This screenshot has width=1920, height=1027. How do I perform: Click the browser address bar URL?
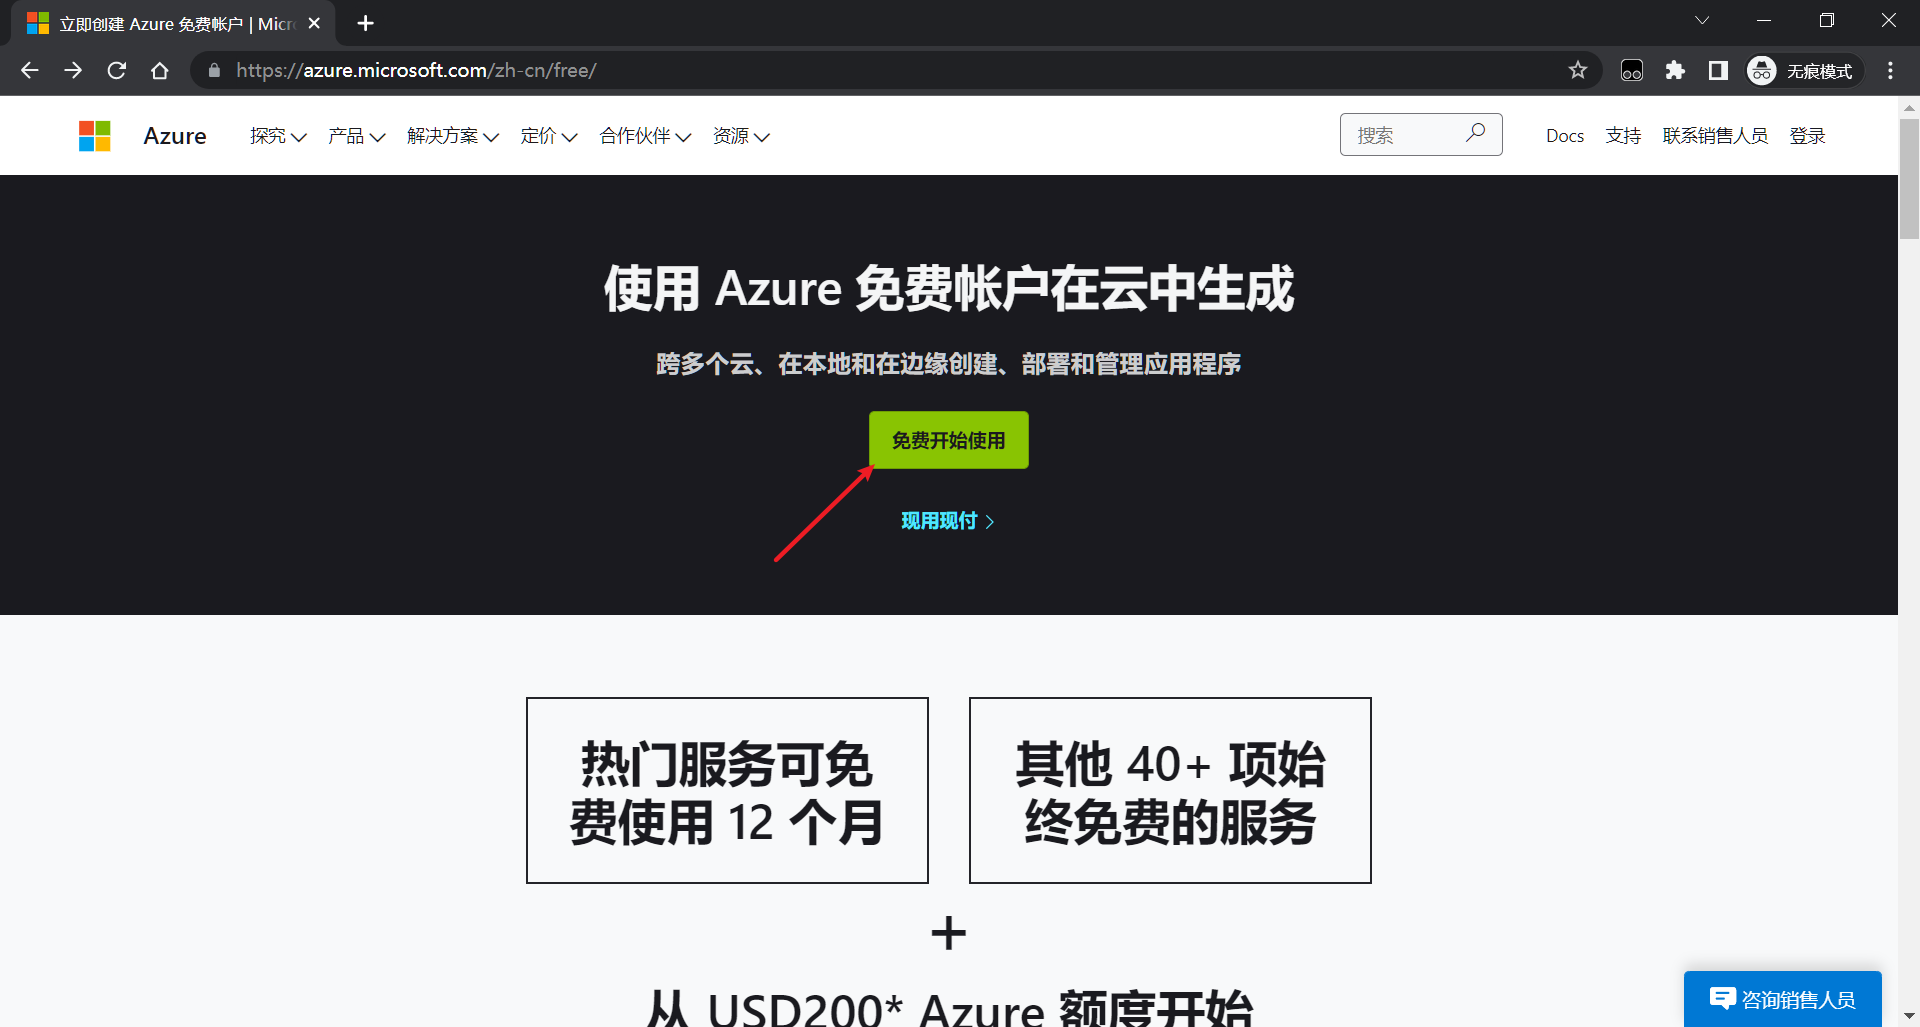tap(416, 70)
